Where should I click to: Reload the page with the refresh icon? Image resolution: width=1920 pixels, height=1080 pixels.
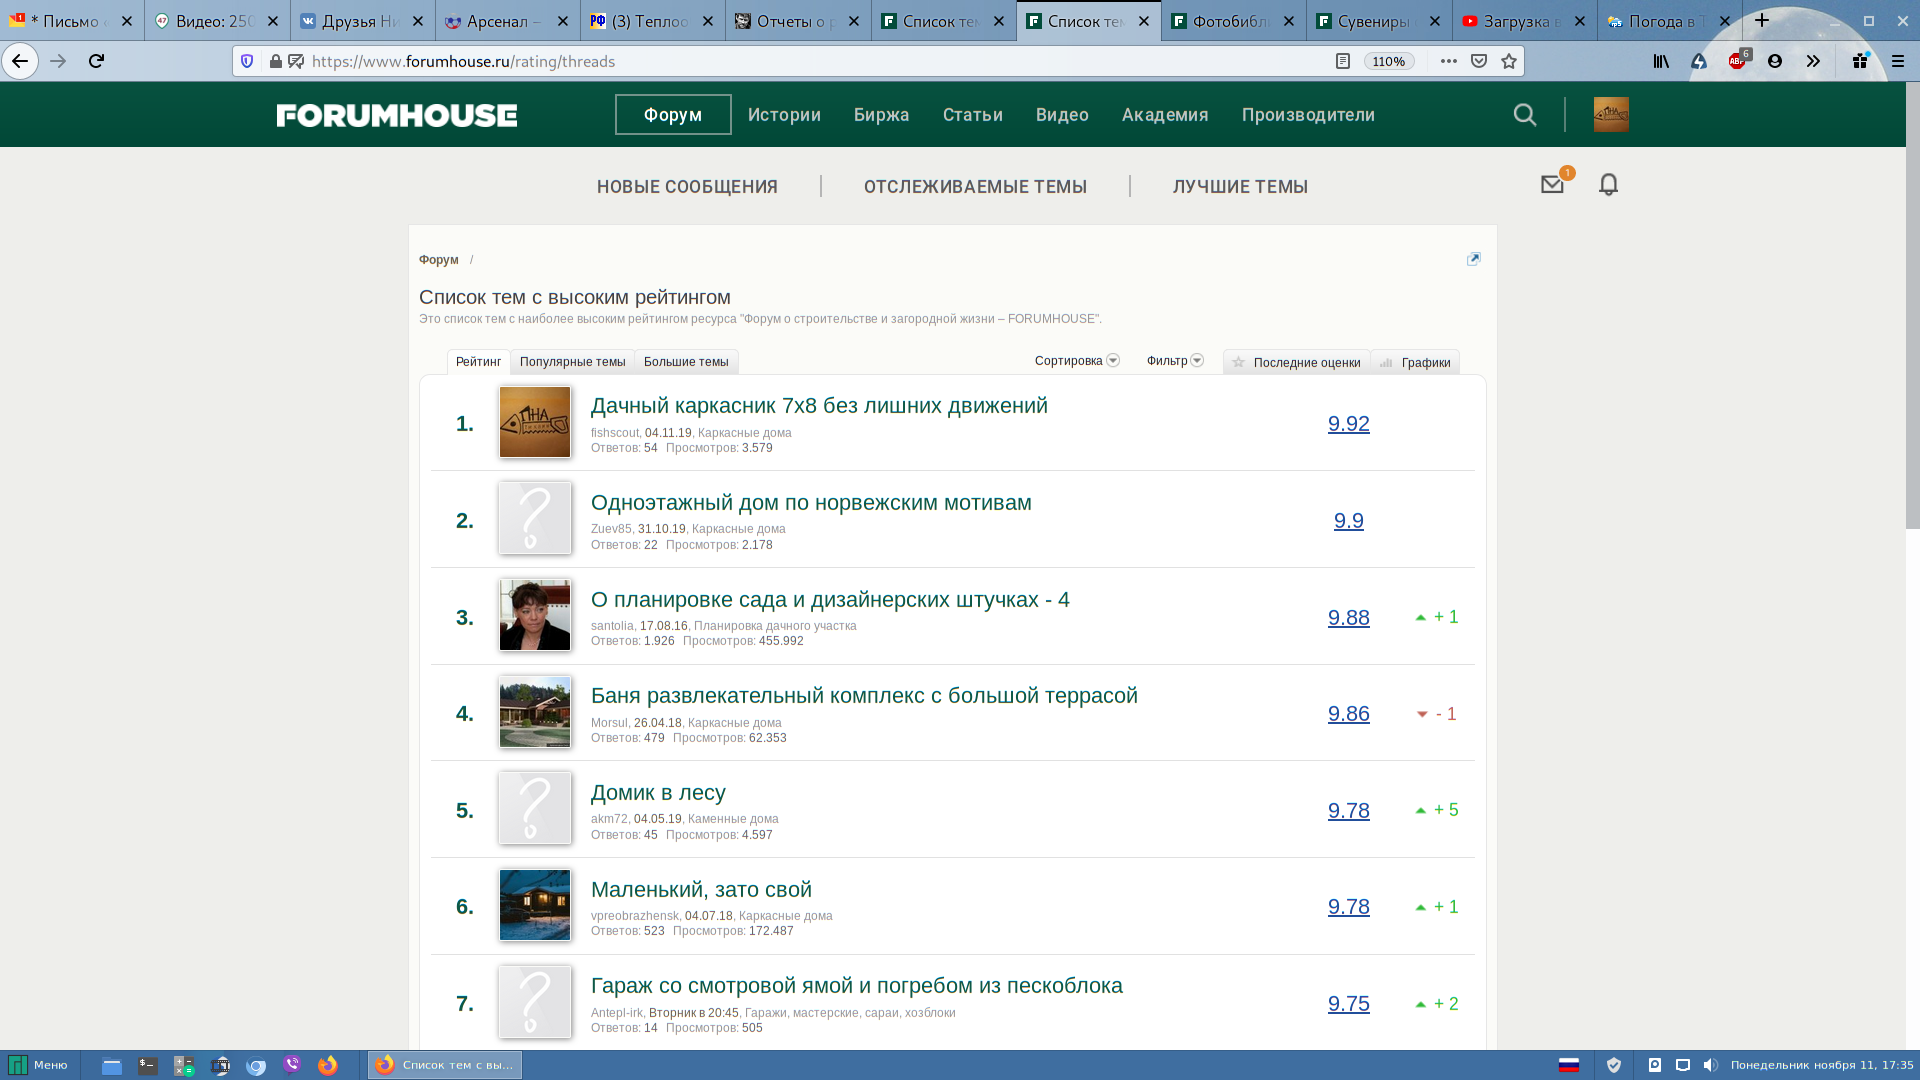pyautogui.click(x=96, y=61)
